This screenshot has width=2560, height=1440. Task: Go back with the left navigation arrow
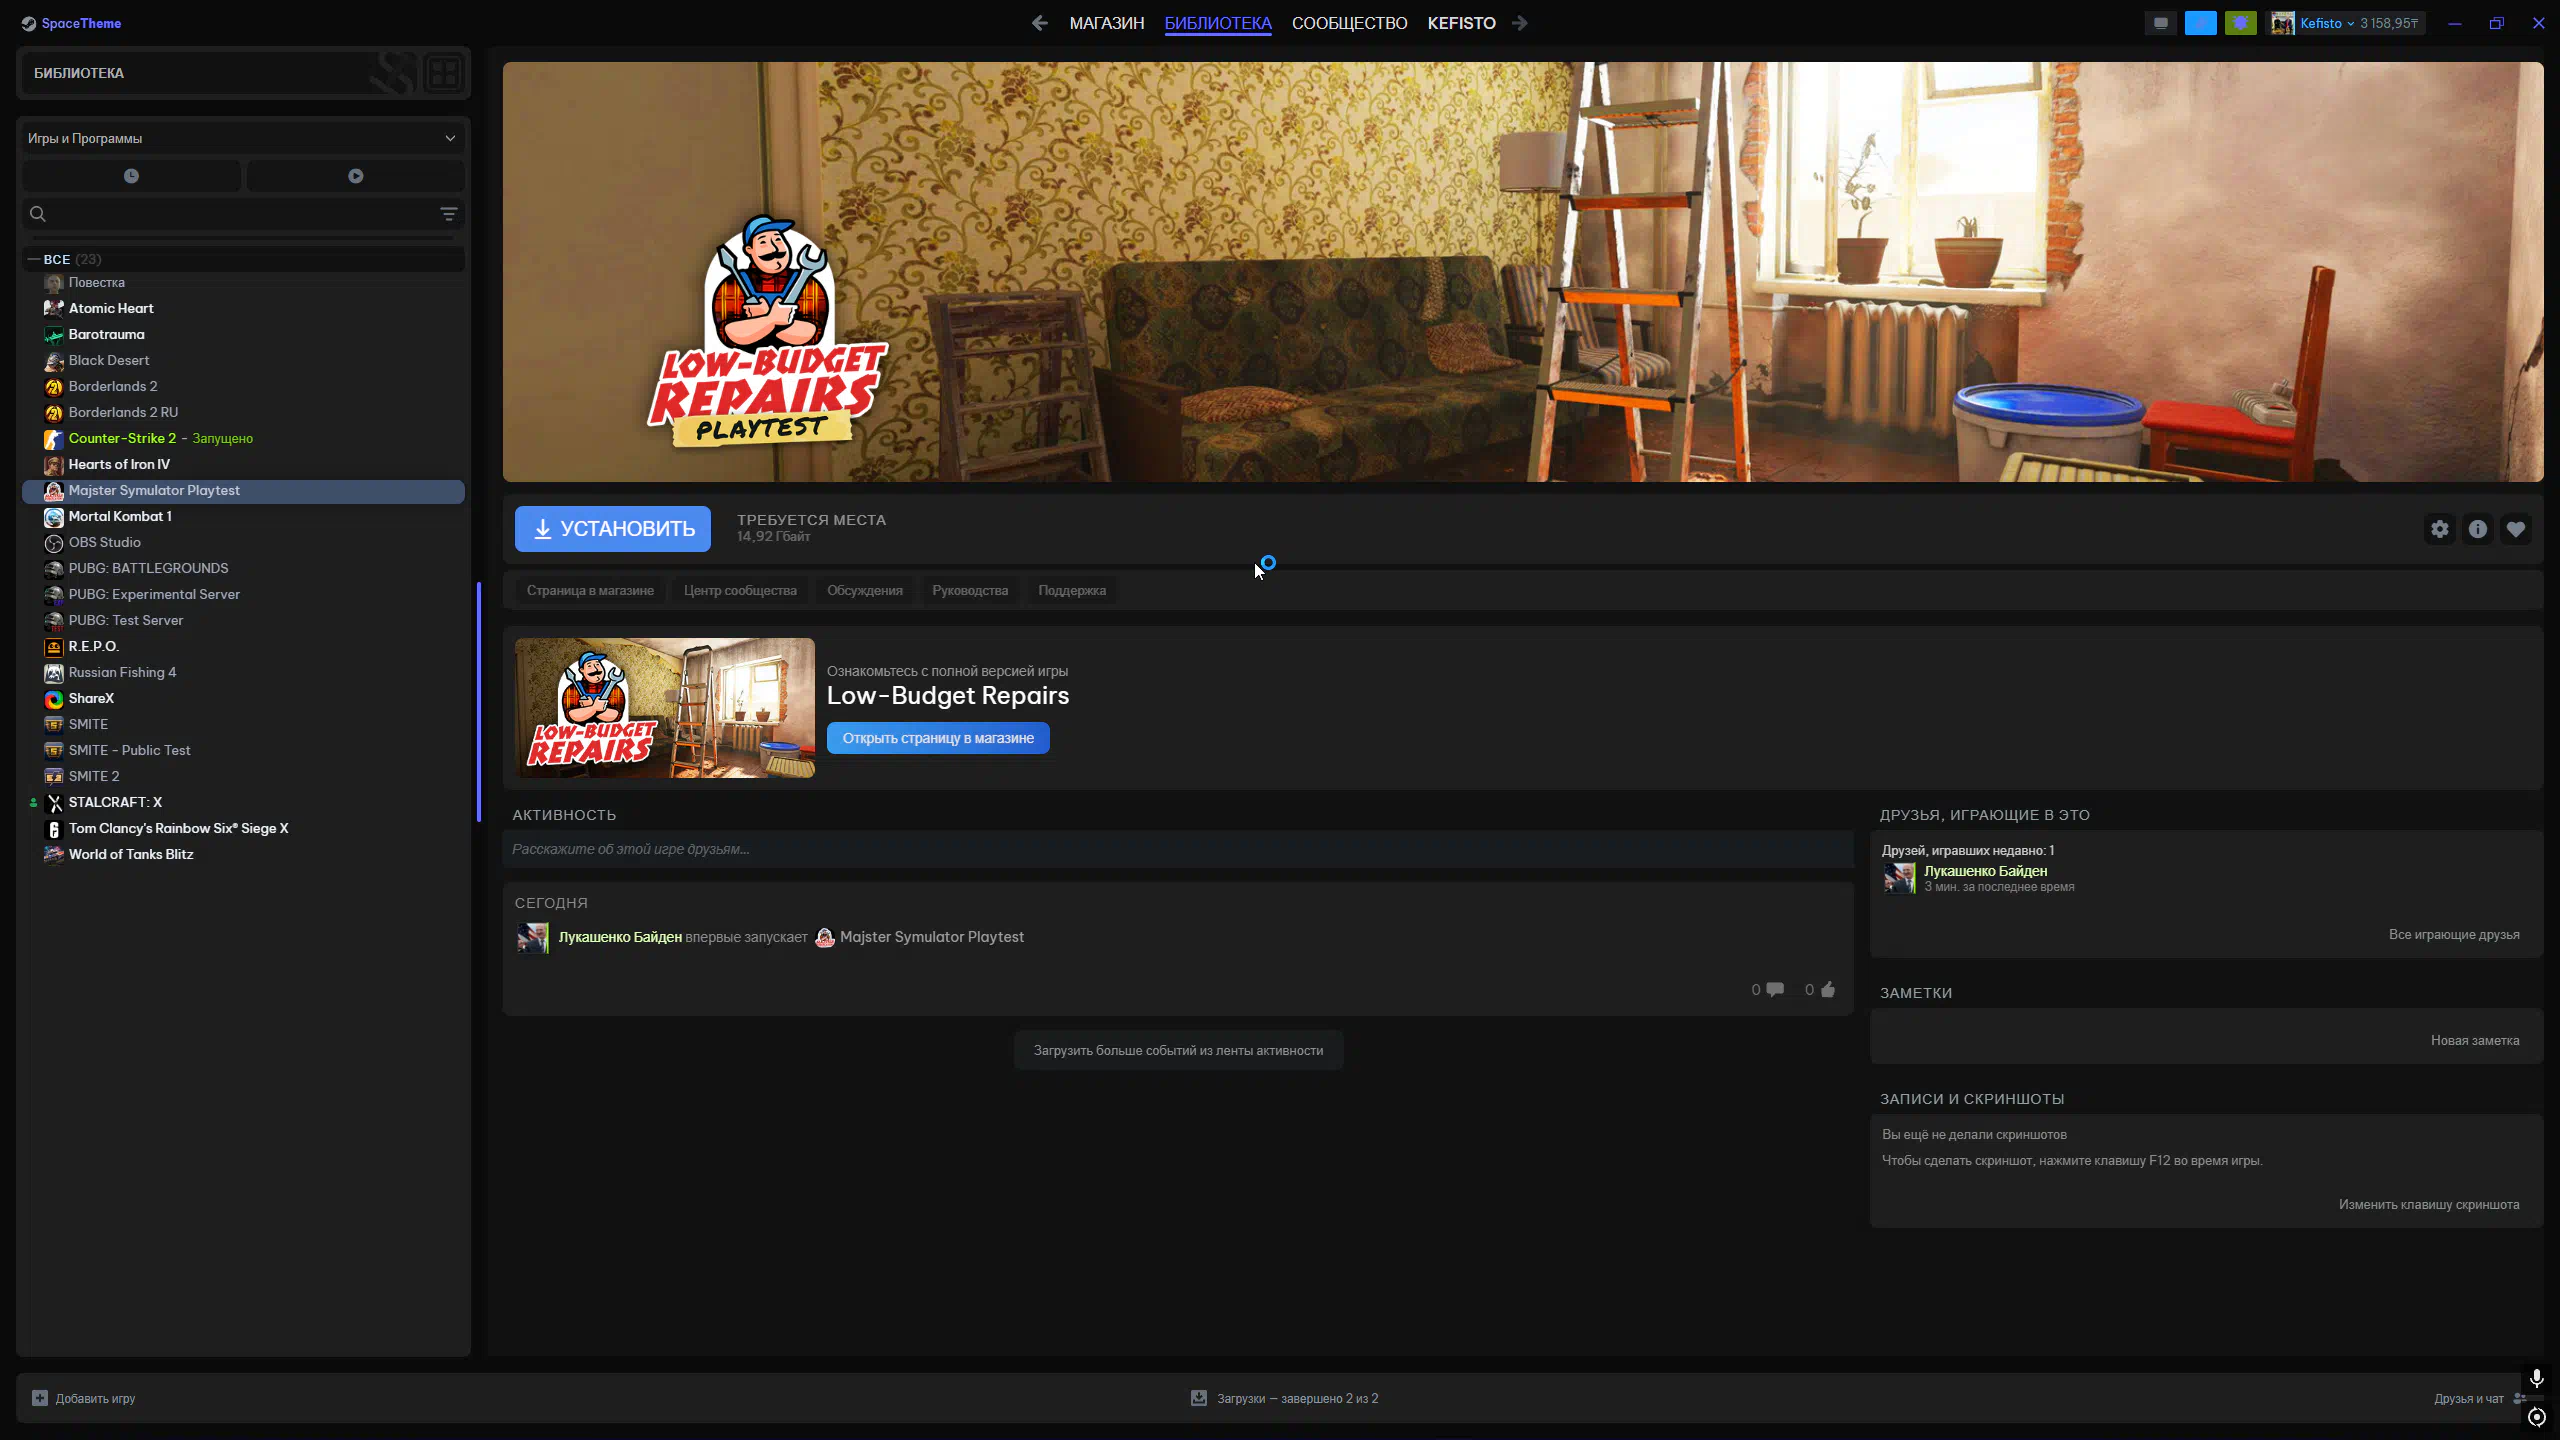pyautogui.click(x=1040, y=23)
